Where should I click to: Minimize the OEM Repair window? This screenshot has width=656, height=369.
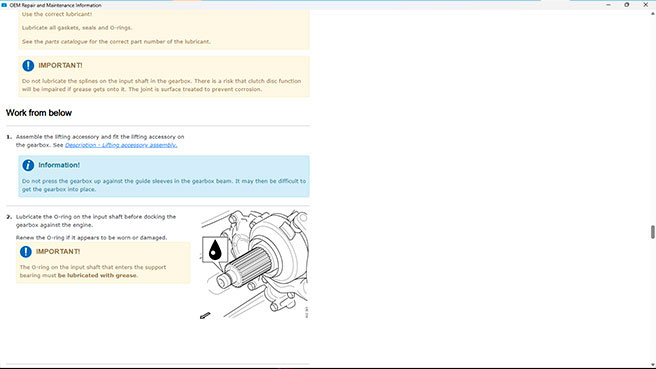pos(608,5)
